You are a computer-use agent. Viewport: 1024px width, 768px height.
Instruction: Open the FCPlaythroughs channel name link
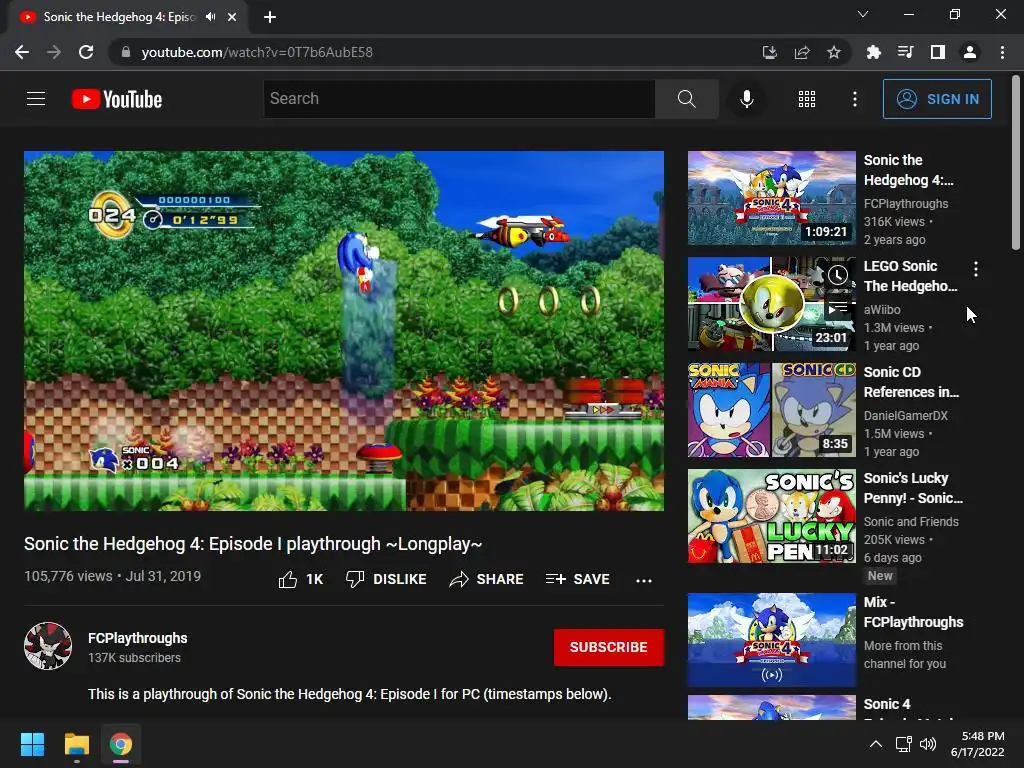click(137, 638)
